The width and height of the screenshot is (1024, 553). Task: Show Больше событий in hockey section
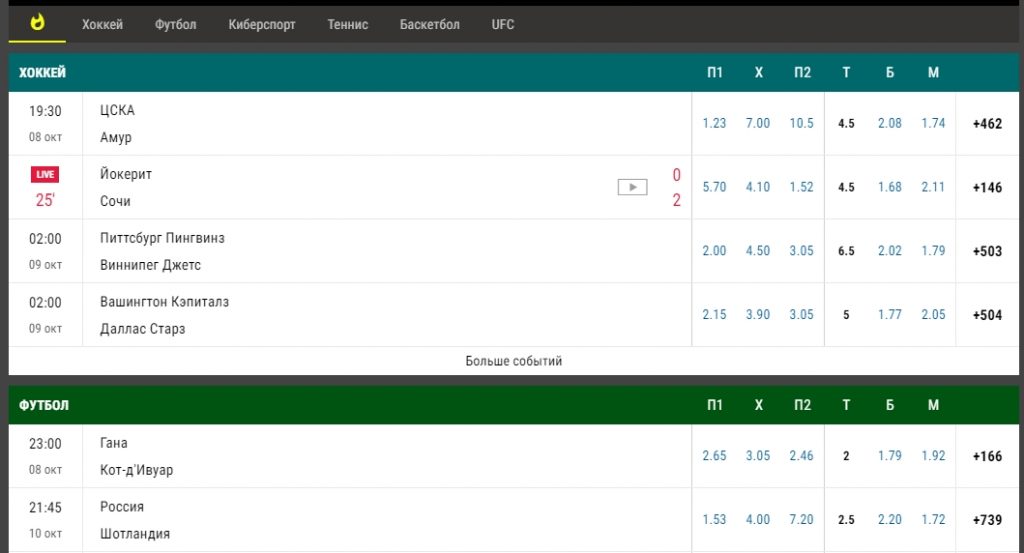click(513, 361)
